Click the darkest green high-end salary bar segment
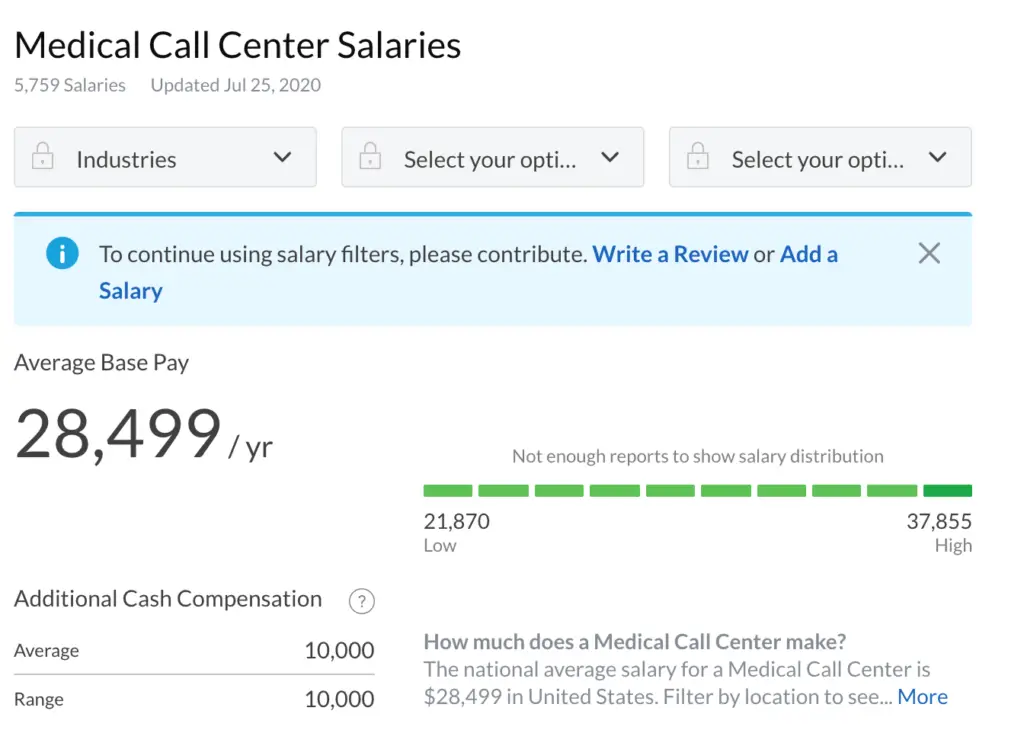Viewport: 1024px width, 730px height. (948, 490)
